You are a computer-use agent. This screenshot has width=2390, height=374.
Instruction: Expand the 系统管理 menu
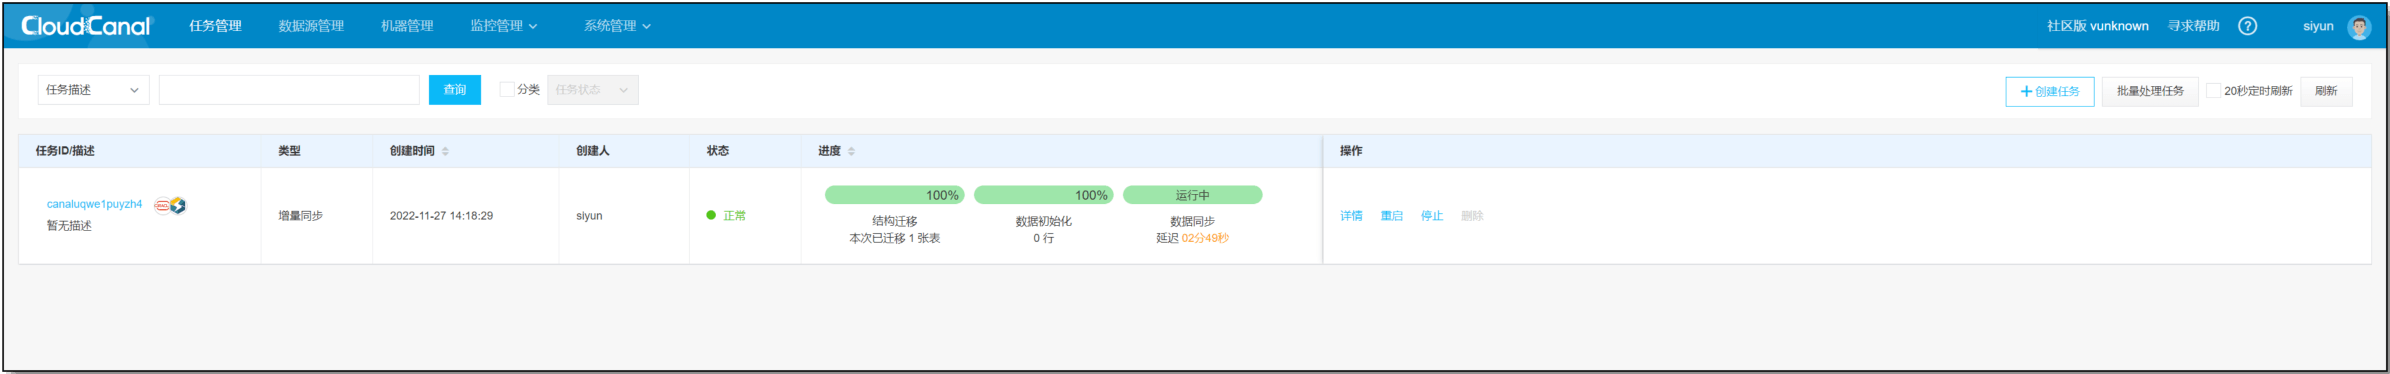(x=617, y=26)
